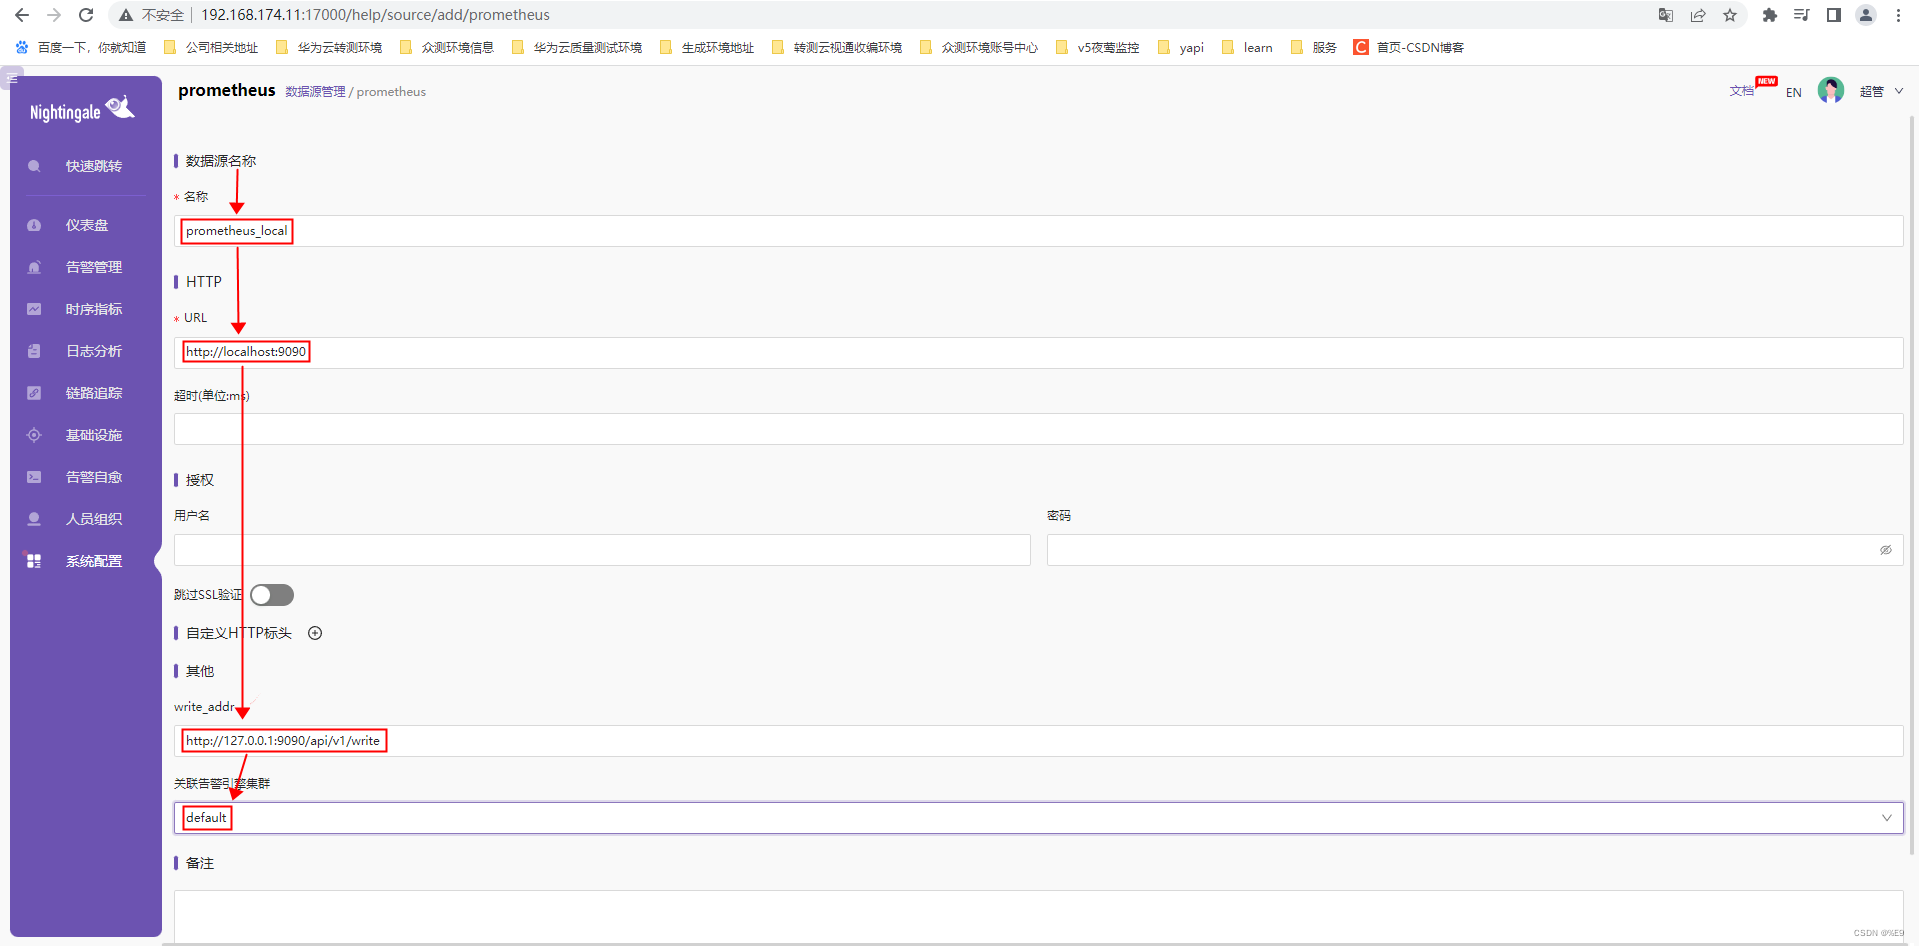Open the 百度一下 bookmark
Image resolution: width=1919 pixels, height=946 pixels.
[x=81, y=47]
